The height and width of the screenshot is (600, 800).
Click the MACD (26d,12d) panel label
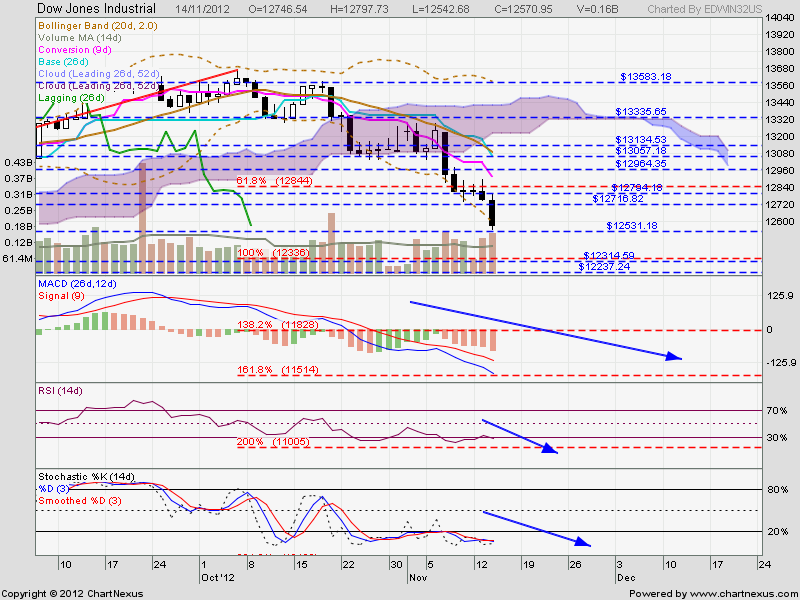coord(78,284)
